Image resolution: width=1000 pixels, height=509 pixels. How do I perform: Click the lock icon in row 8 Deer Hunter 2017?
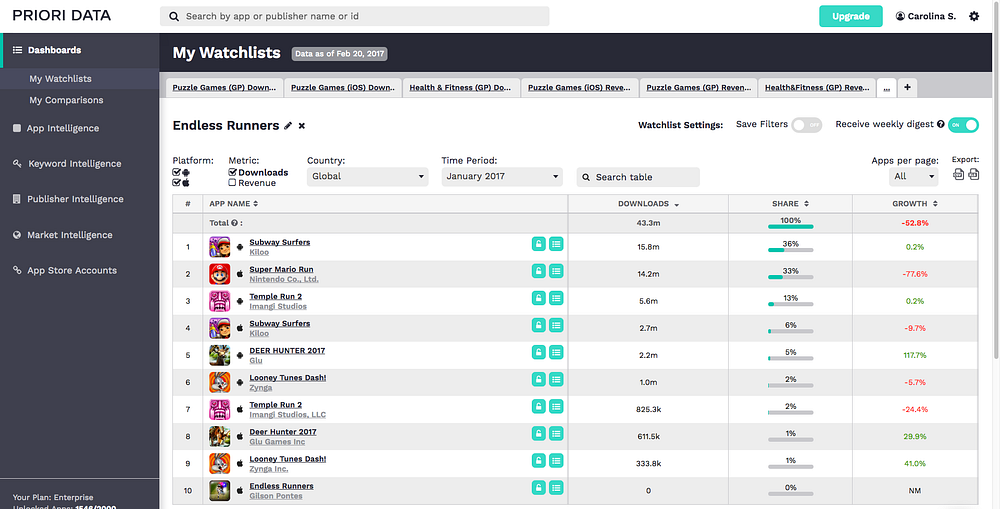point(539,434)
